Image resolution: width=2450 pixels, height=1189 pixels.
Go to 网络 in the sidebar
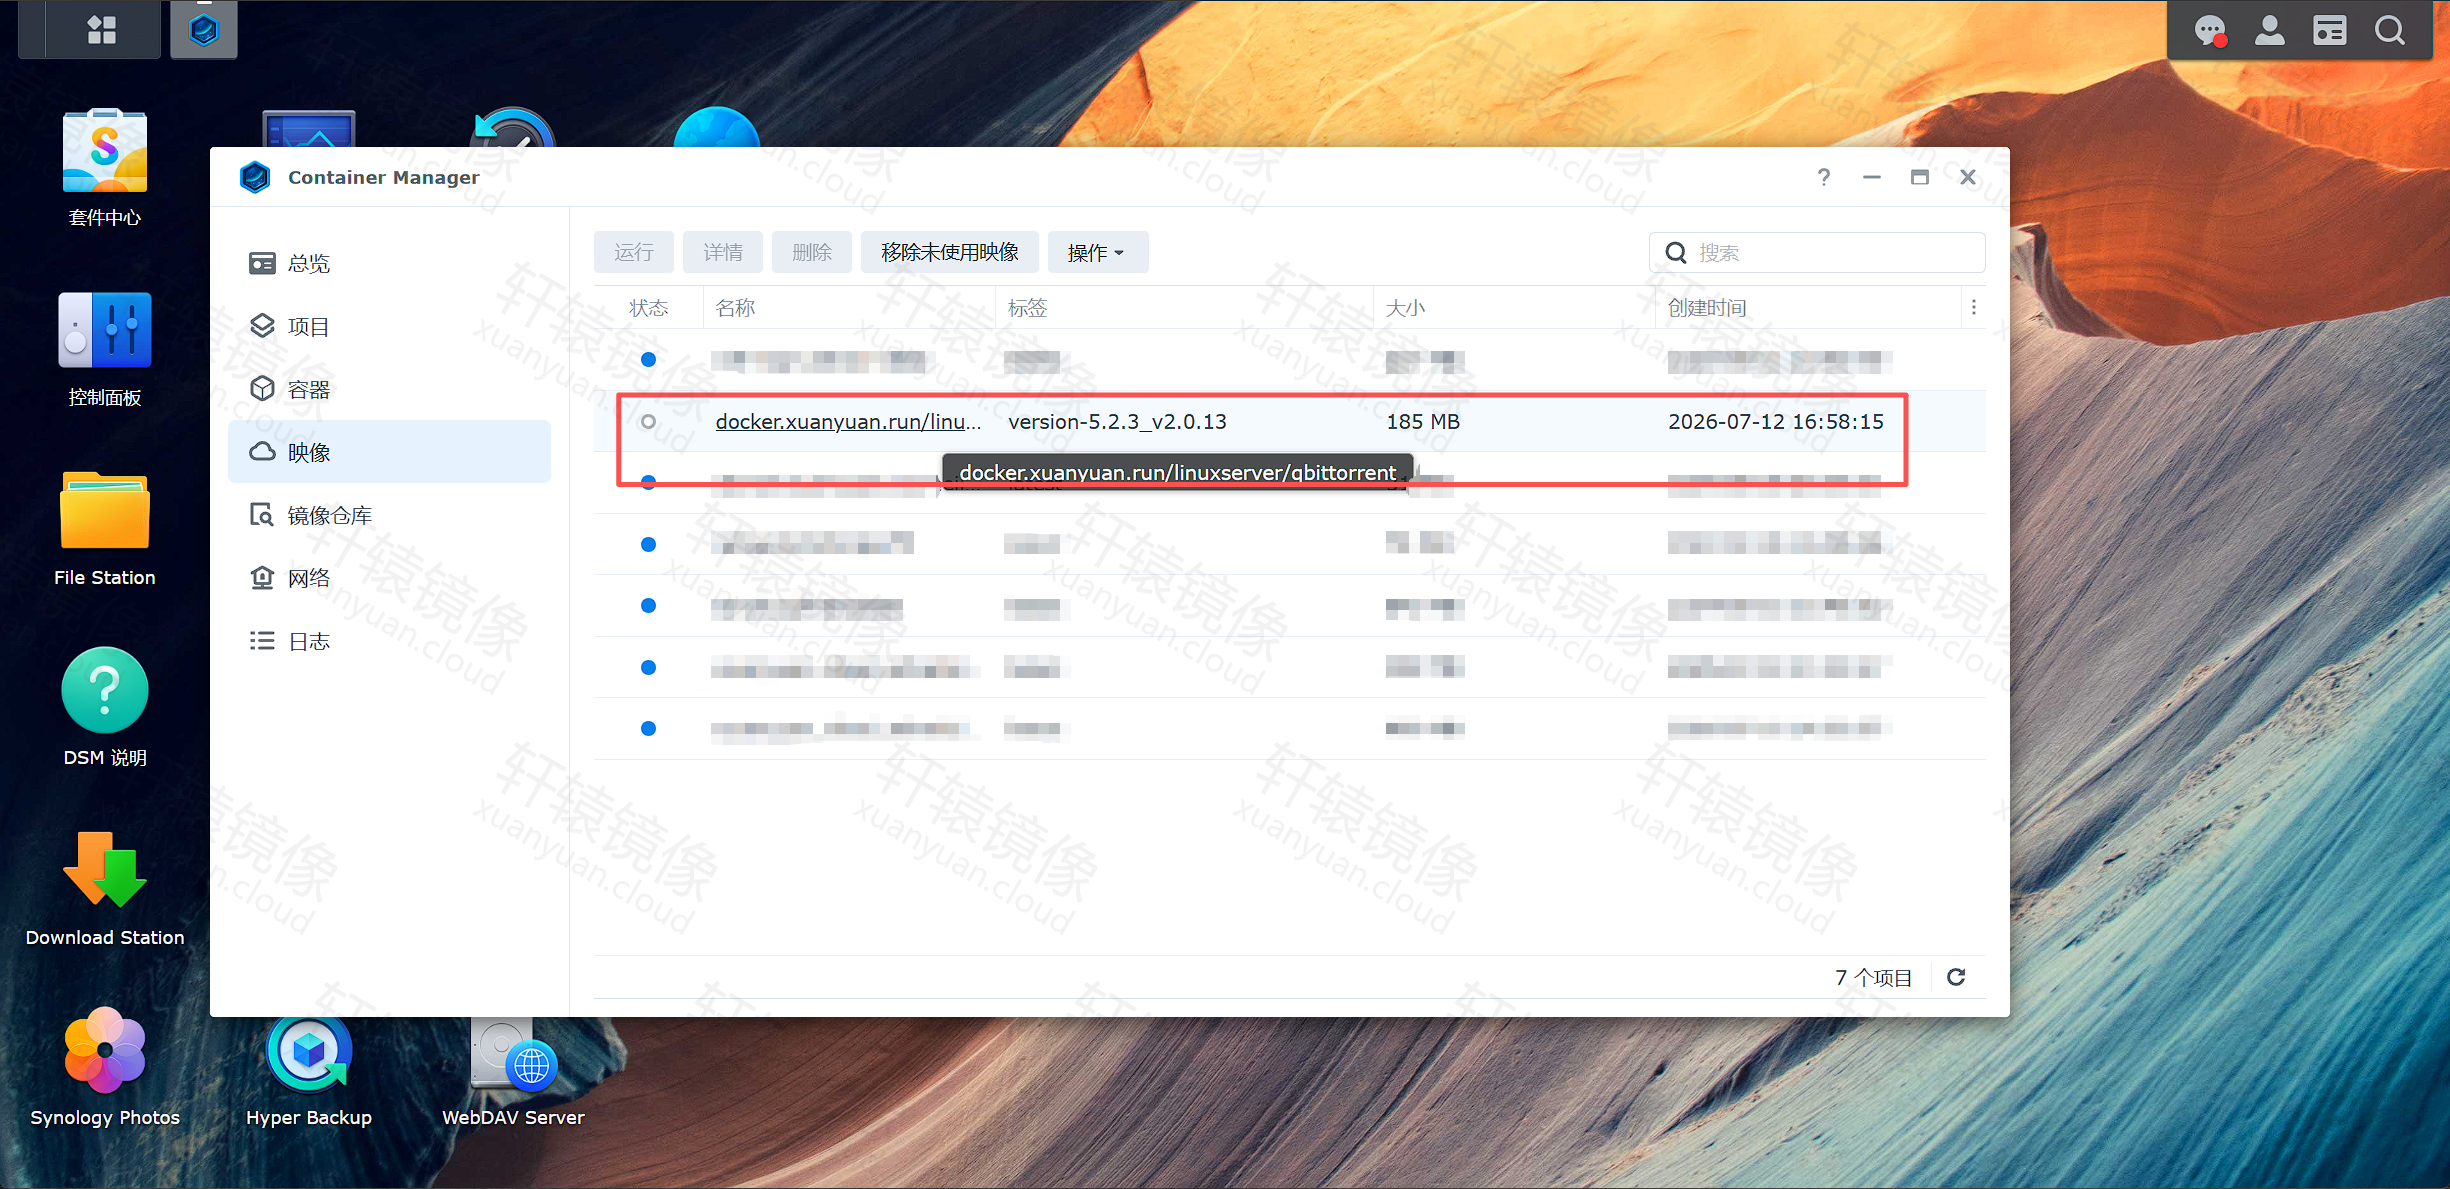tap(389, 578)
